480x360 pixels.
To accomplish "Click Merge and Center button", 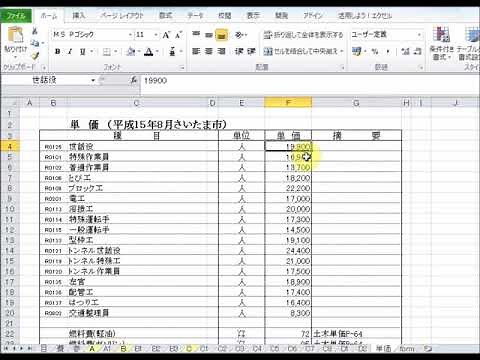I will [x=301, y=51].
